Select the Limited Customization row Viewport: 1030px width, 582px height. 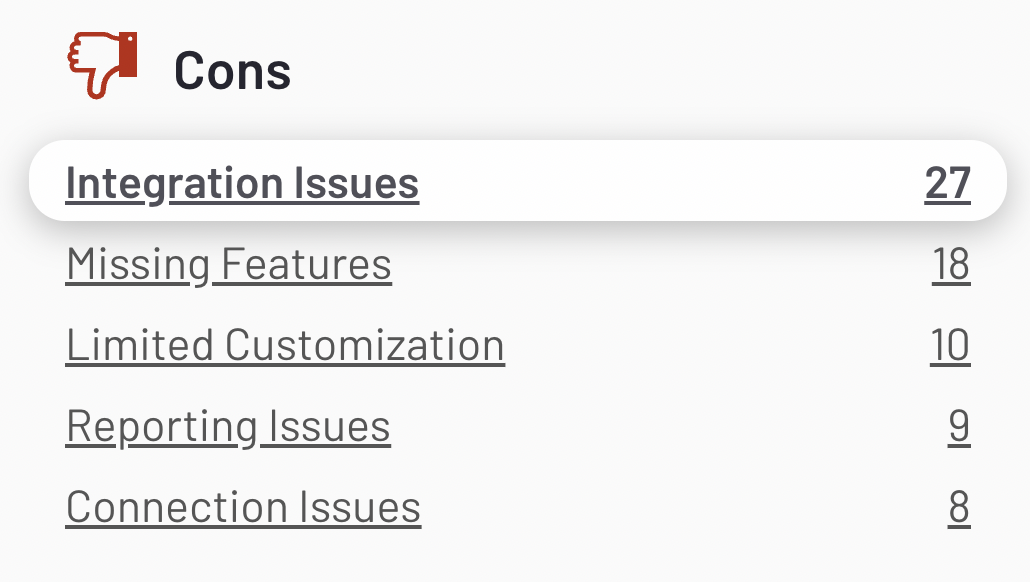coord(515,344)
